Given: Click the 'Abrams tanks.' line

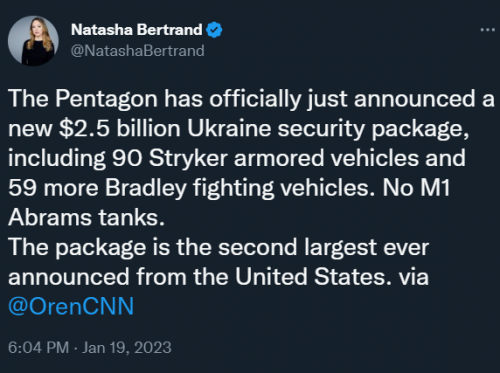Looking at the screenshot, I should coord(86,218).
